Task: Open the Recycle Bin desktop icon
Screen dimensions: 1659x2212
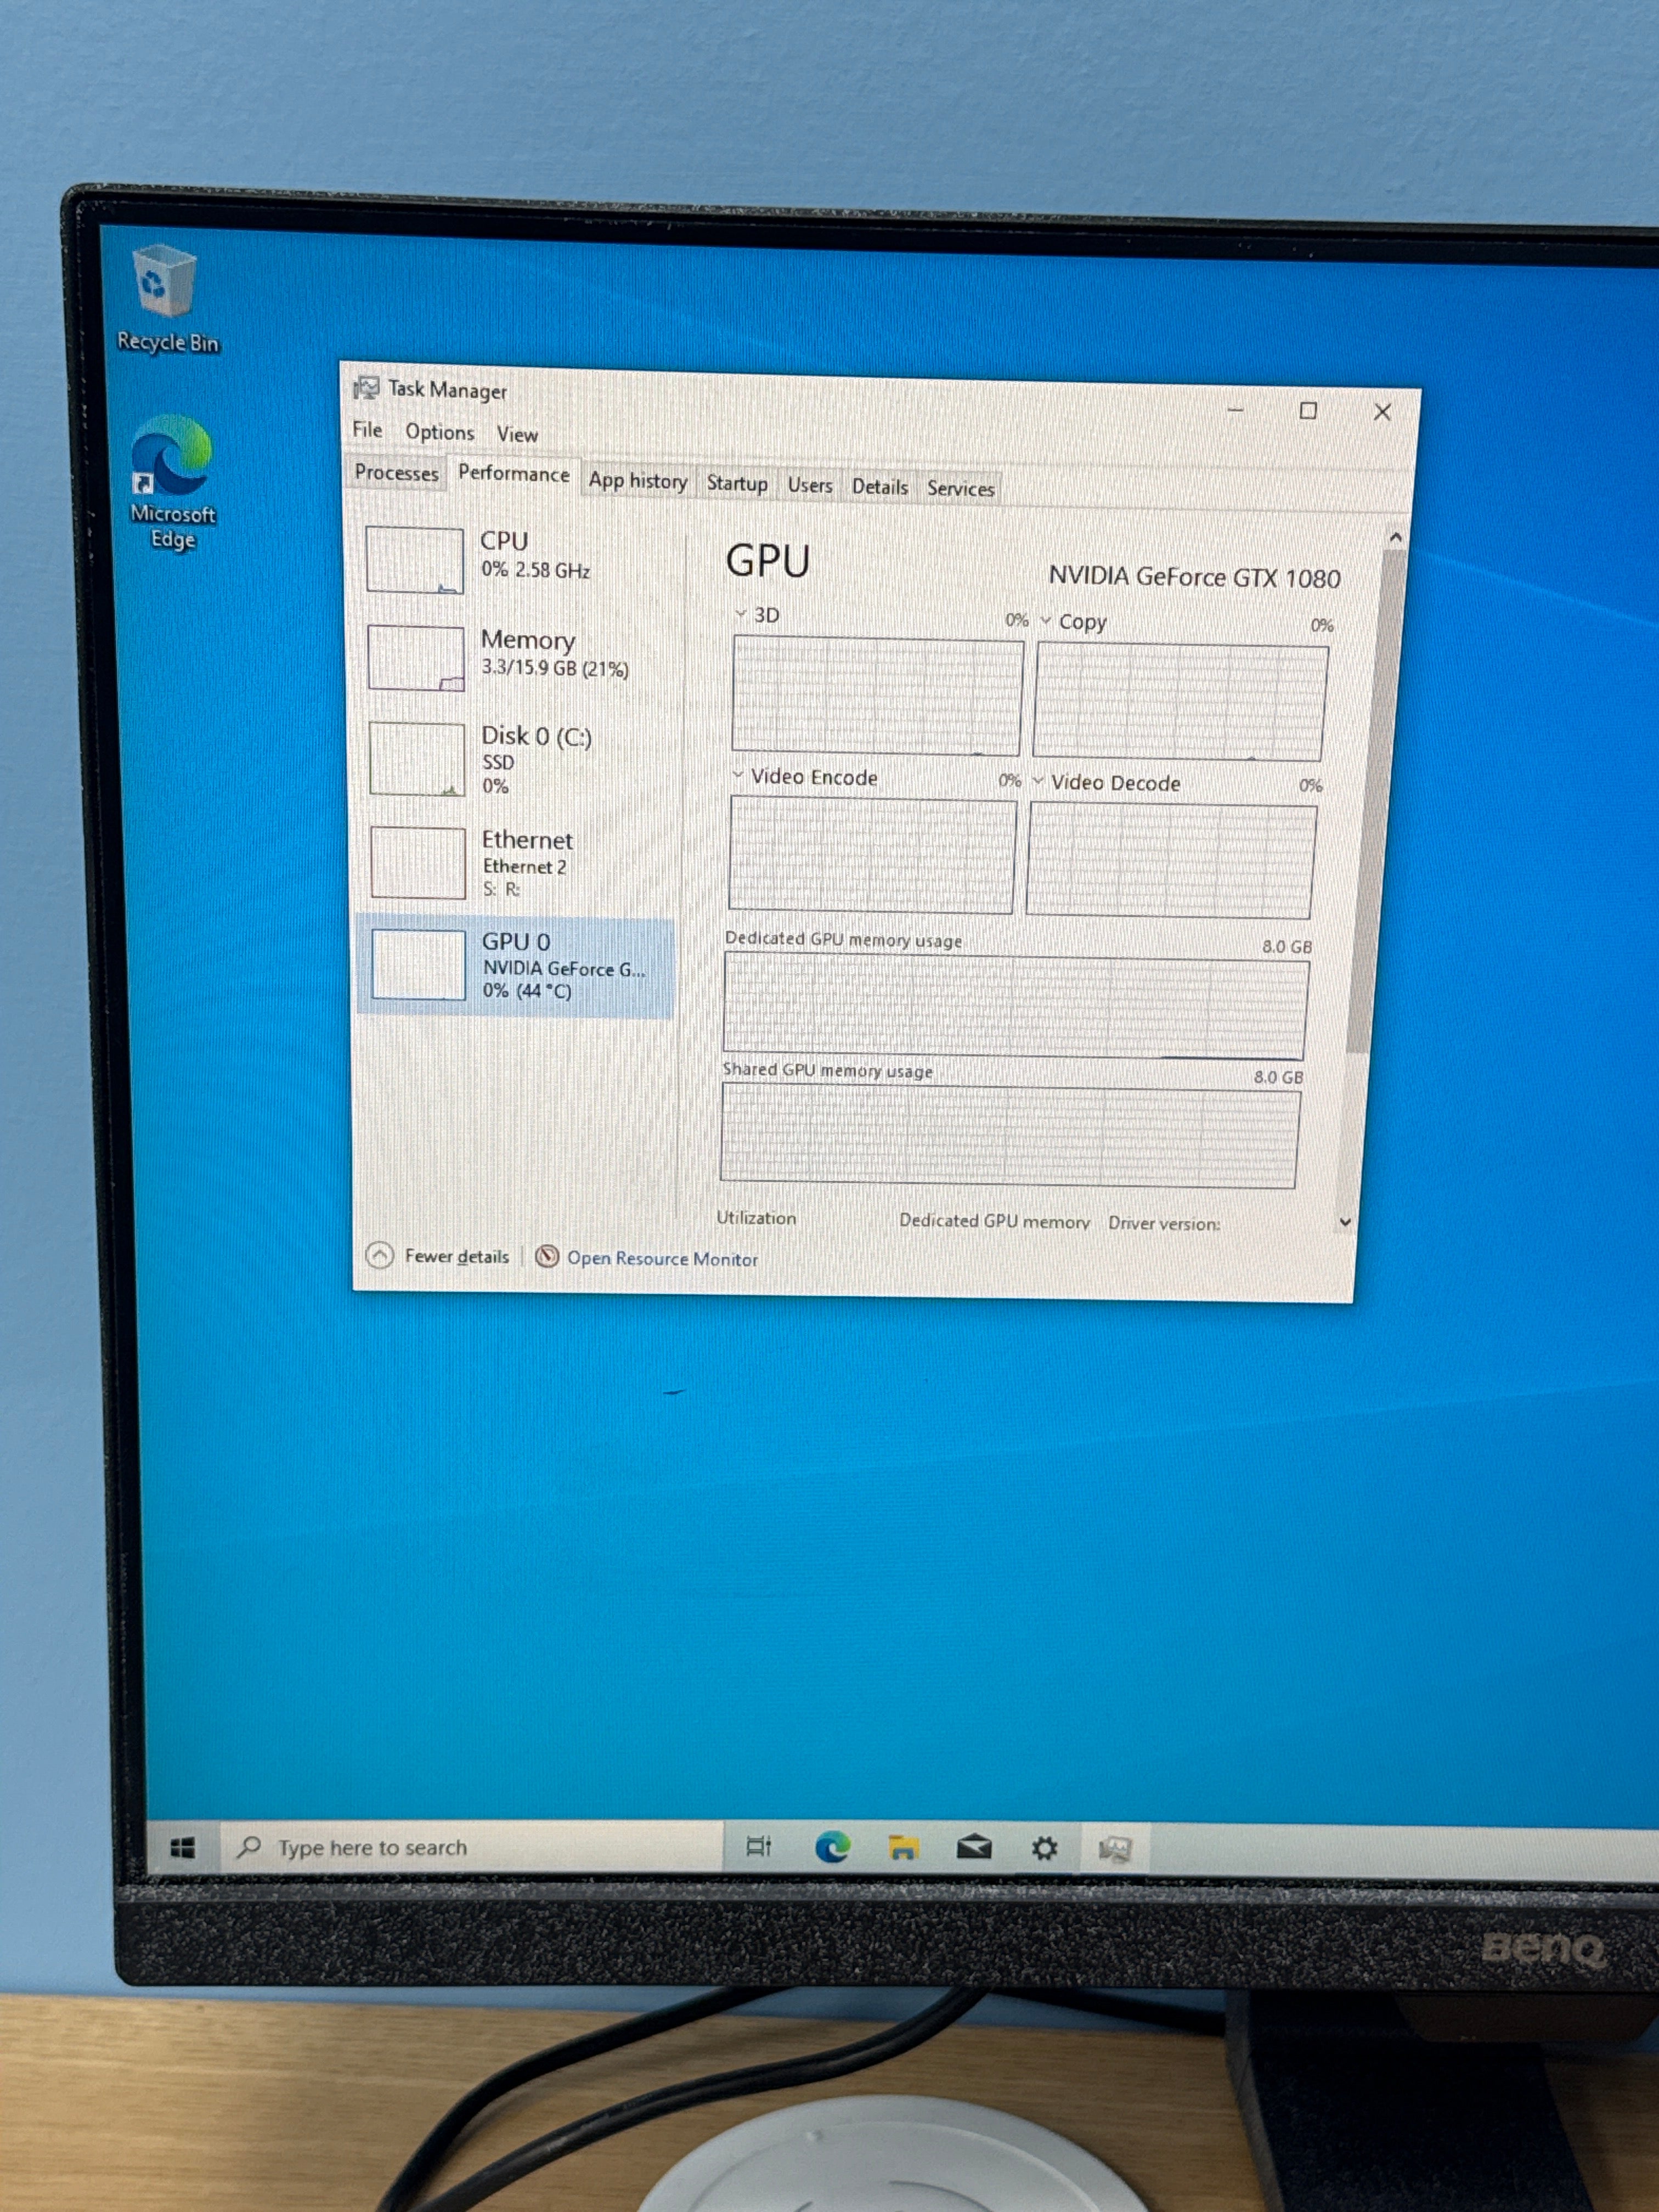Action: point(165,298)
